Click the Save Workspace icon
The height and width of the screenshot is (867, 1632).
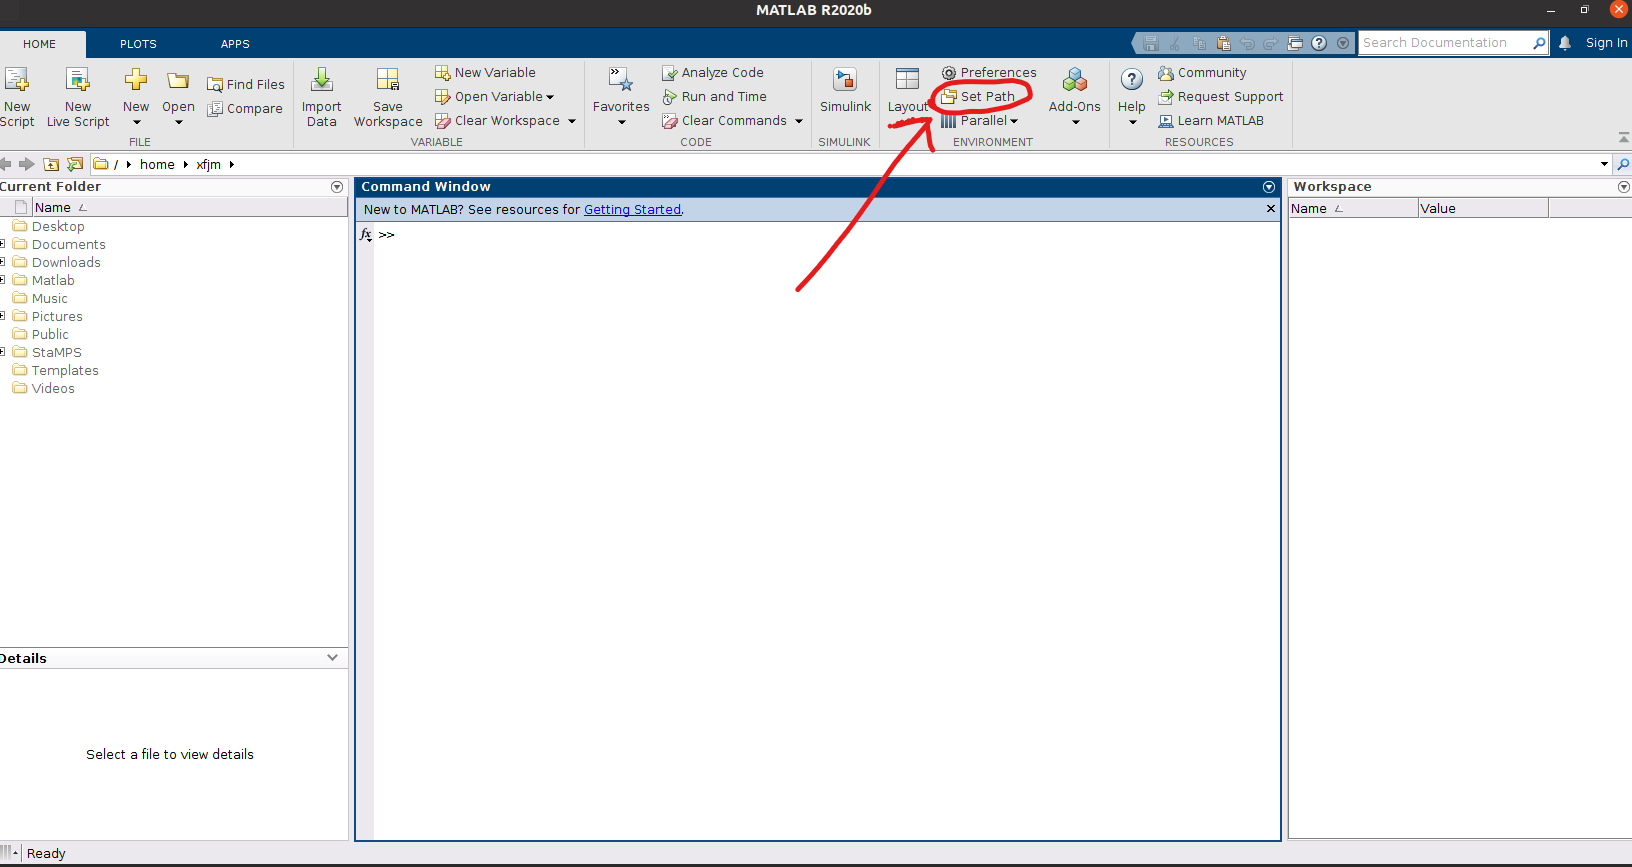click(x=388, y=79)
